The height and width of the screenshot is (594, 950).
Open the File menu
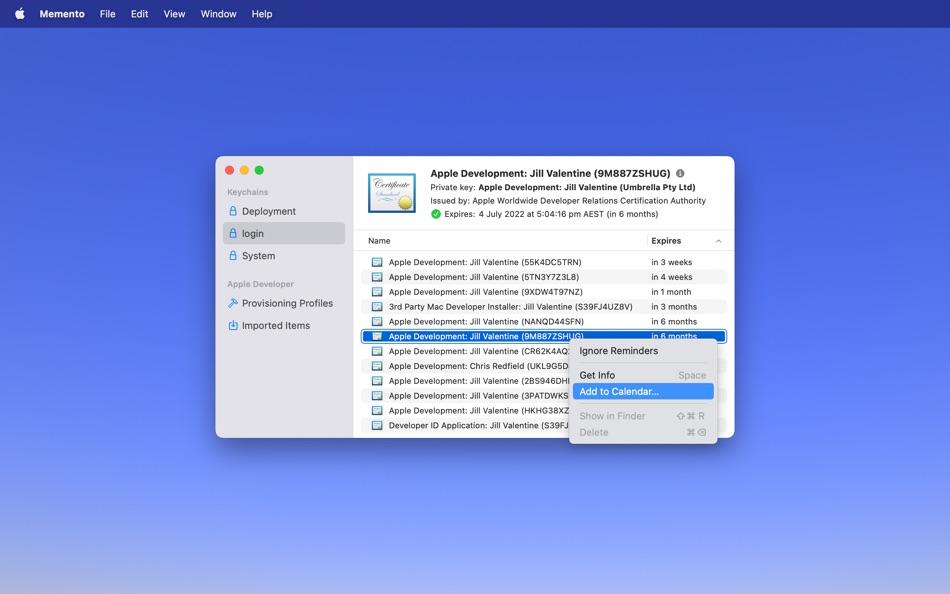point(107,13)
